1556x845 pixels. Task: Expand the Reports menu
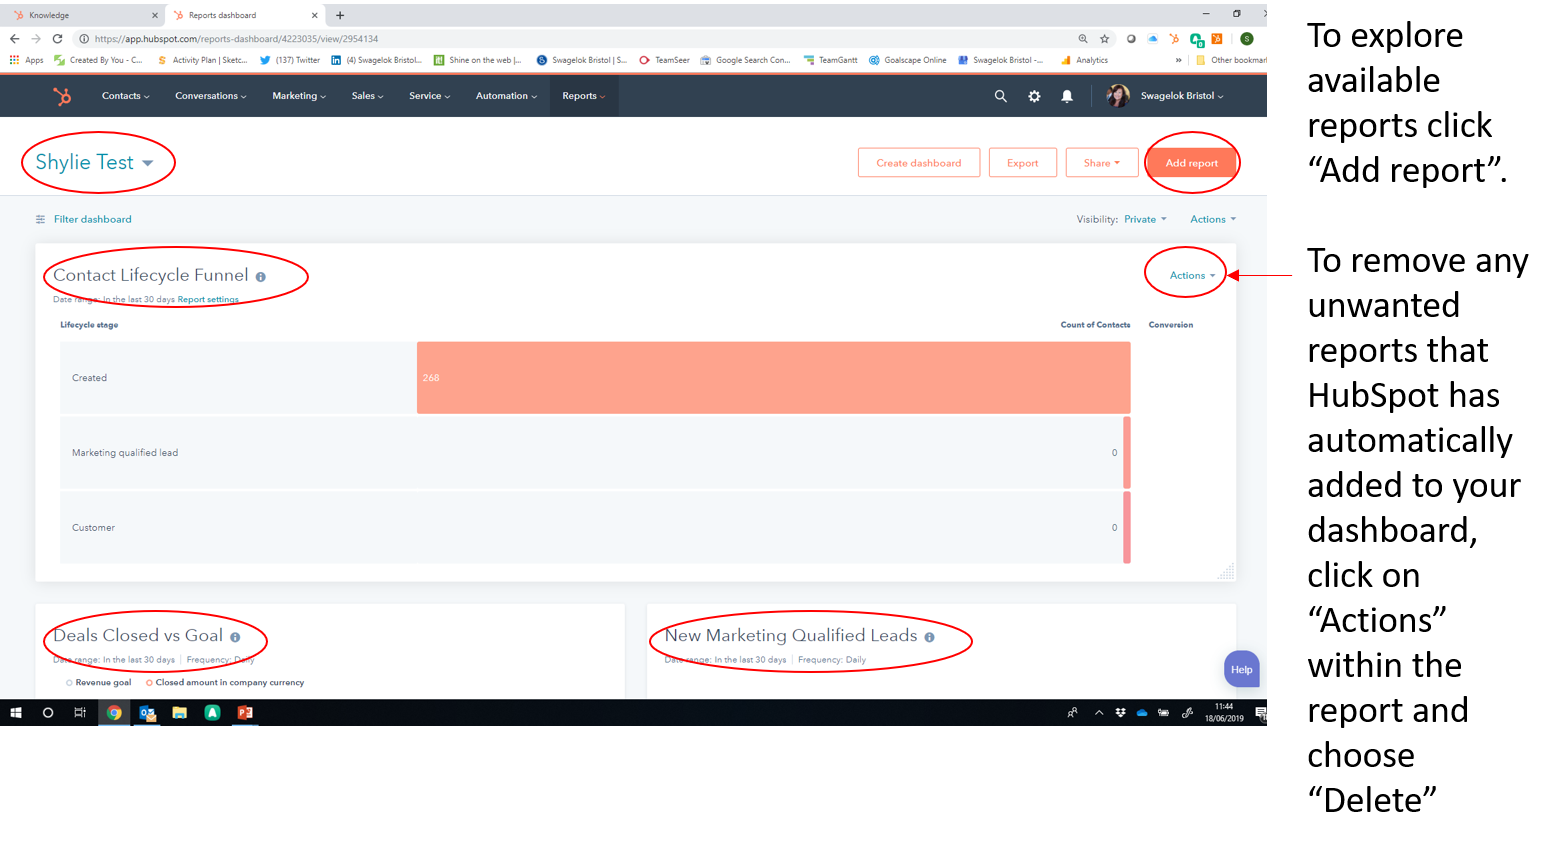click(584, 96)
